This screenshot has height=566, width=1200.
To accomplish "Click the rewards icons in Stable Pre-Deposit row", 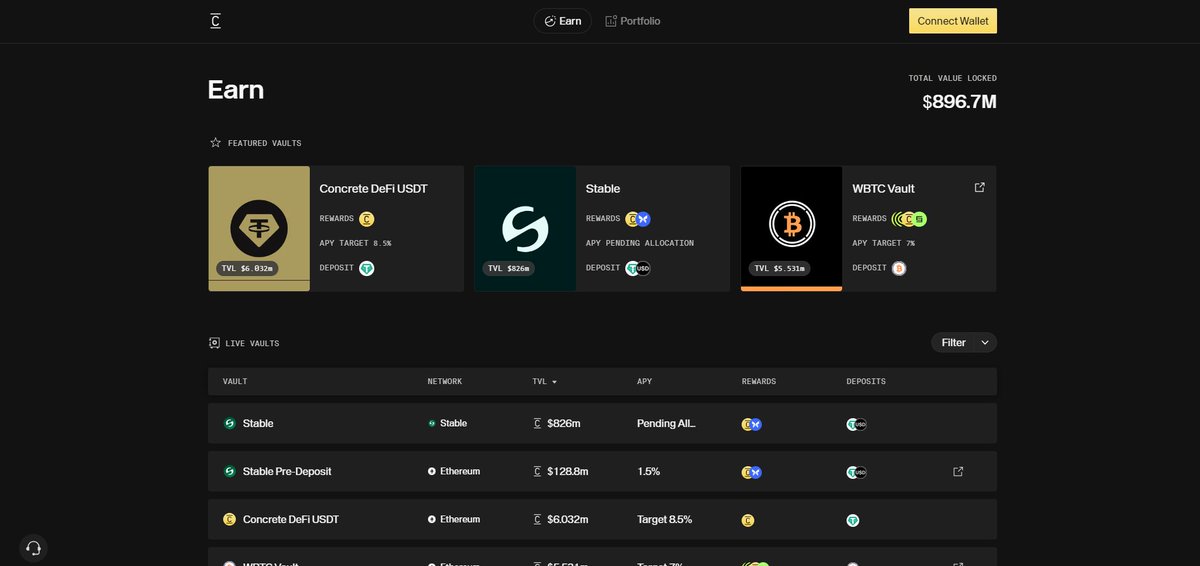I will coord(752,472).
